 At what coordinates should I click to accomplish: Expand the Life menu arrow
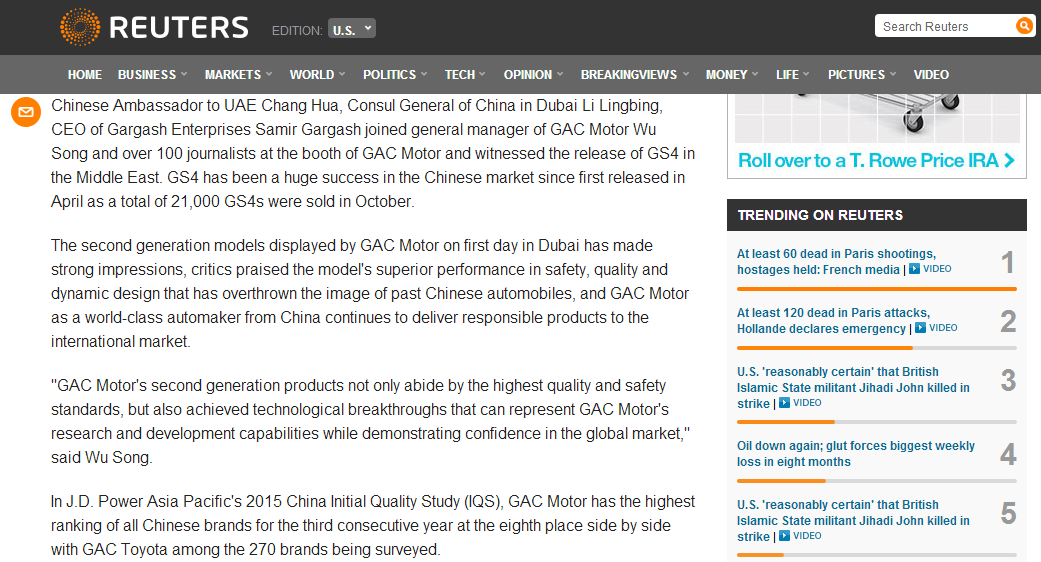click(806, 74)
